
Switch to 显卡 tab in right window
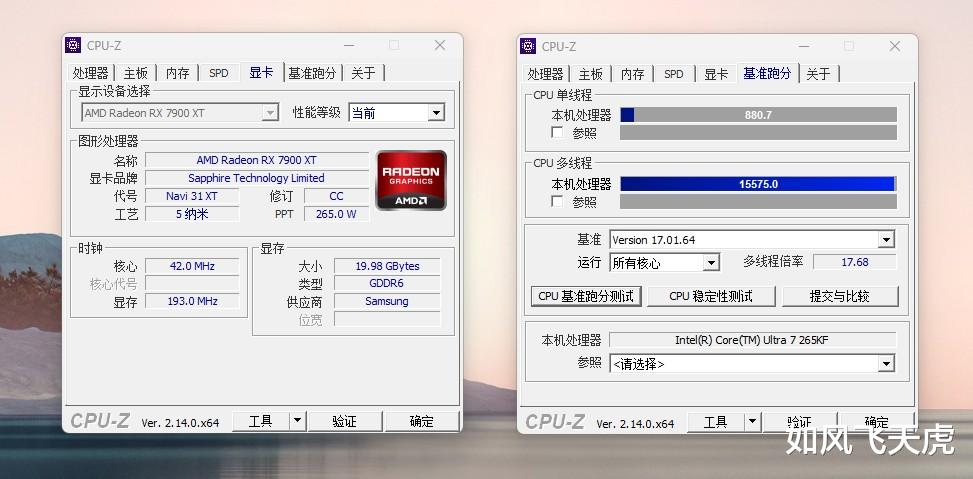coord(715,74)
